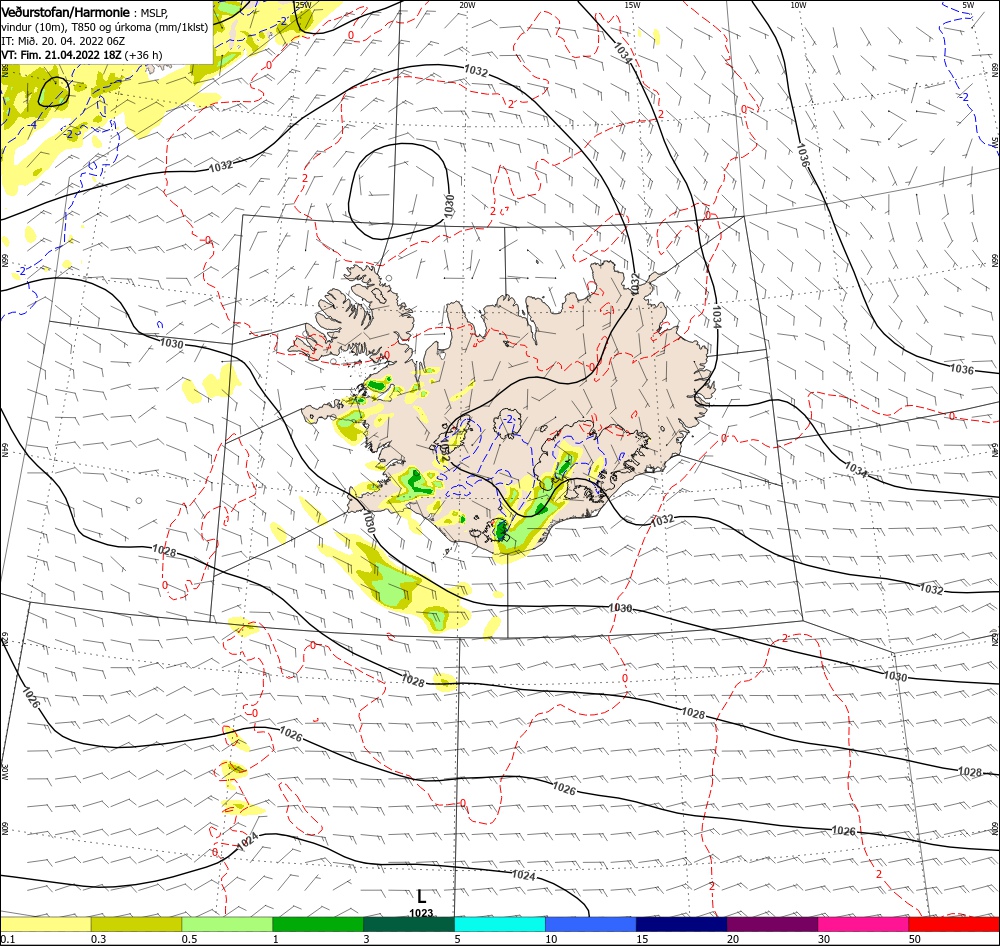Click the 'IT: Mið. 20. 04. 2022 06Z' line
The height and width of the screenshot is (946, 1000).
63,41
